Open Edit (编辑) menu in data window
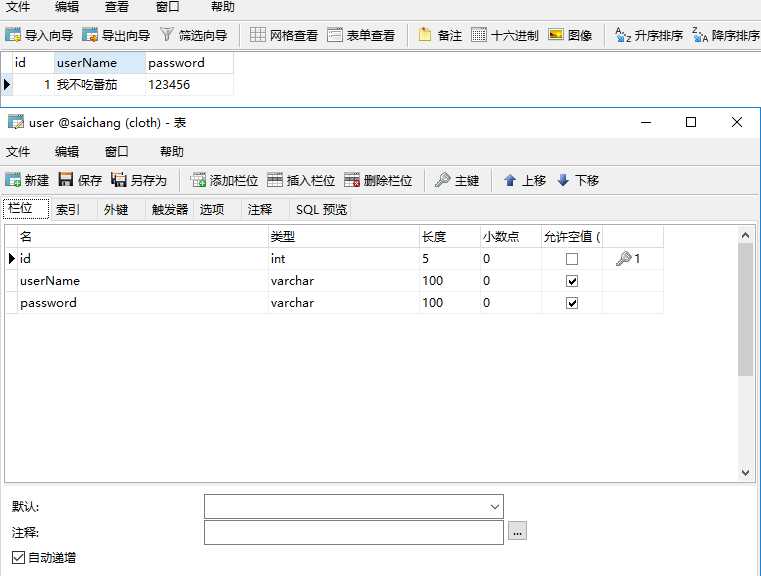This screenshot has width=761, height=576. [x=67, y=6]
